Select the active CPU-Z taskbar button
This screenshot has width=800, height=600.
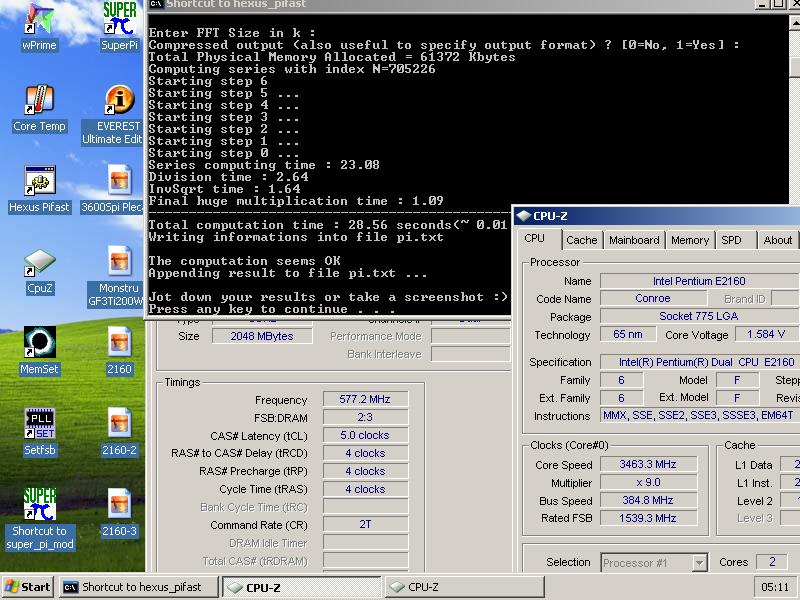pyautogui.click(x=301, y=587)
